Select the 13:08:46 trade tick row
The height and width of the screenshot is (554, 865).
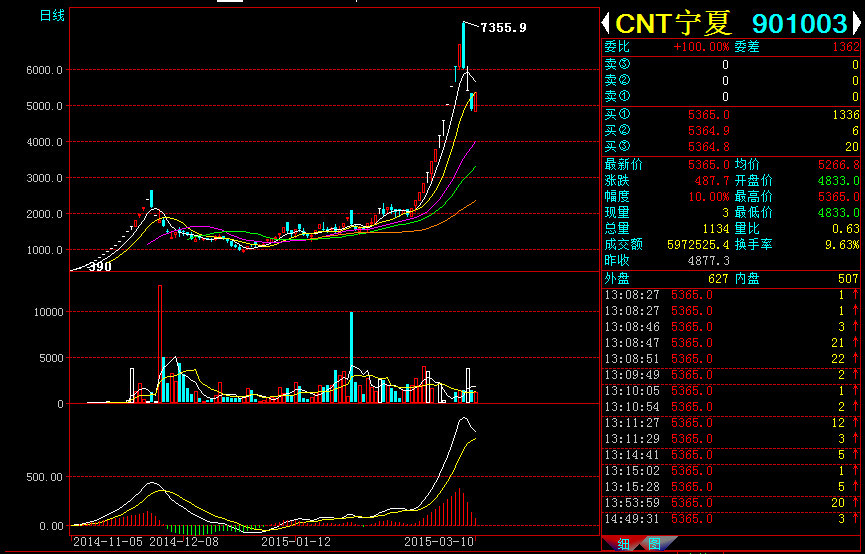(x=731, y=327)
